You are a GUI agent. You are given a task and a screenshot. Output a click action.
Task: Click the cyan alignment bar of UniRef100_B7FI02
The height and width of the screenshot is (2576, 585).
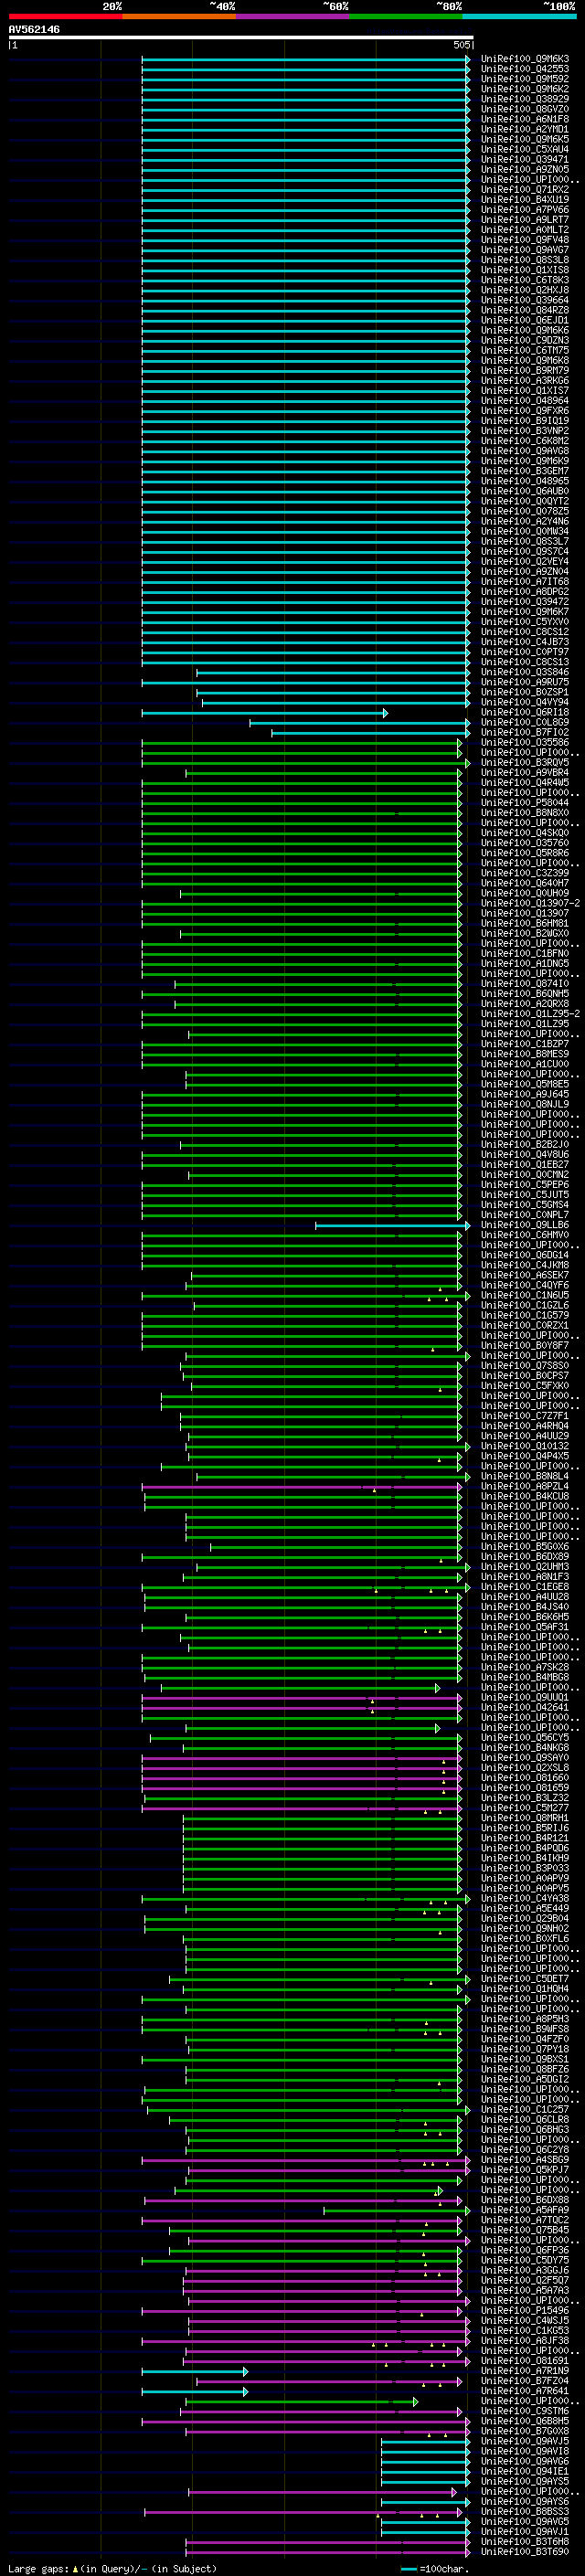(371, 733)
